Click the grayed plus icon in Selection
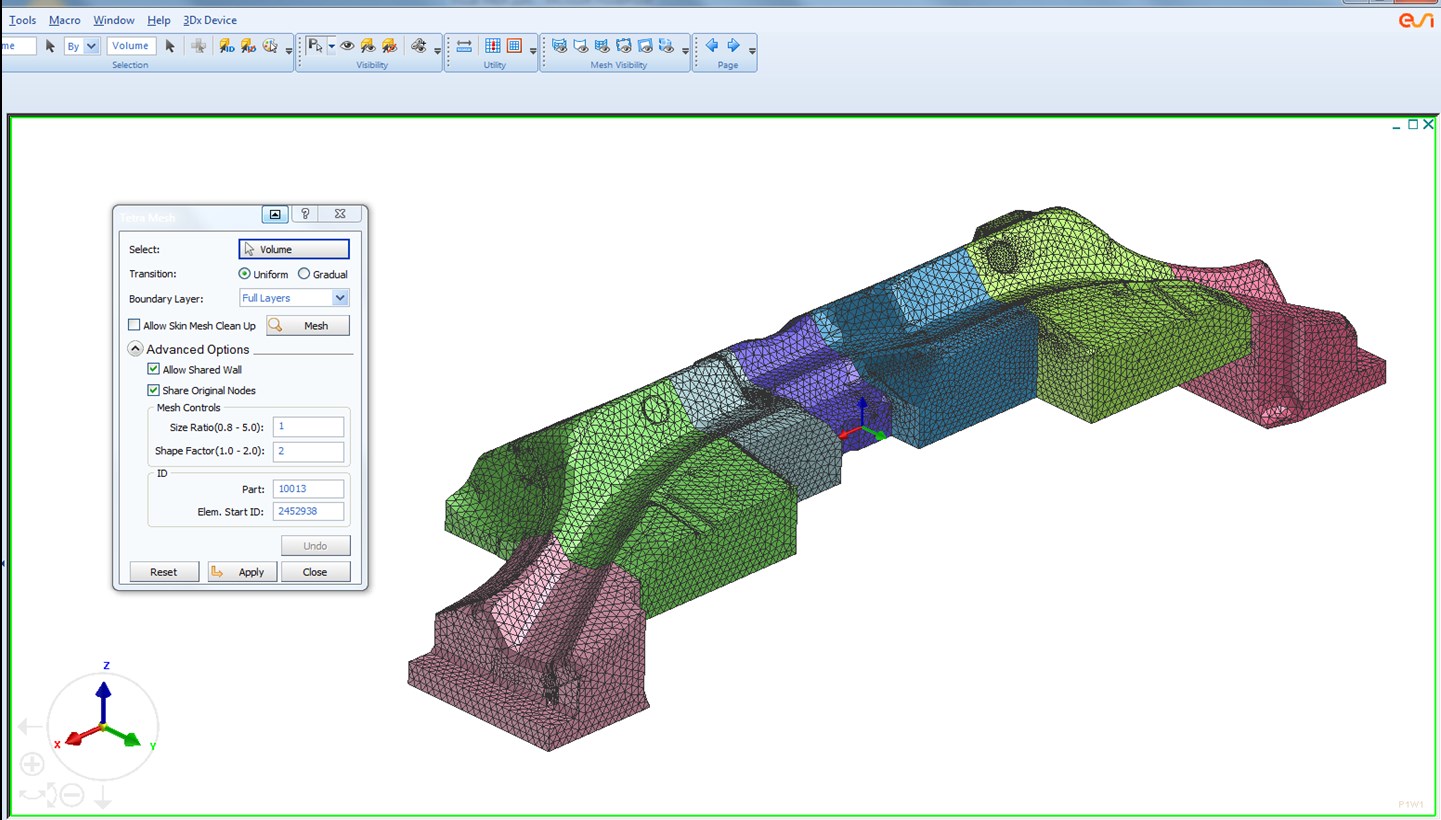The width and height of the screenshot is (1441, 820). pyautogui.click(x=199, y=46)
